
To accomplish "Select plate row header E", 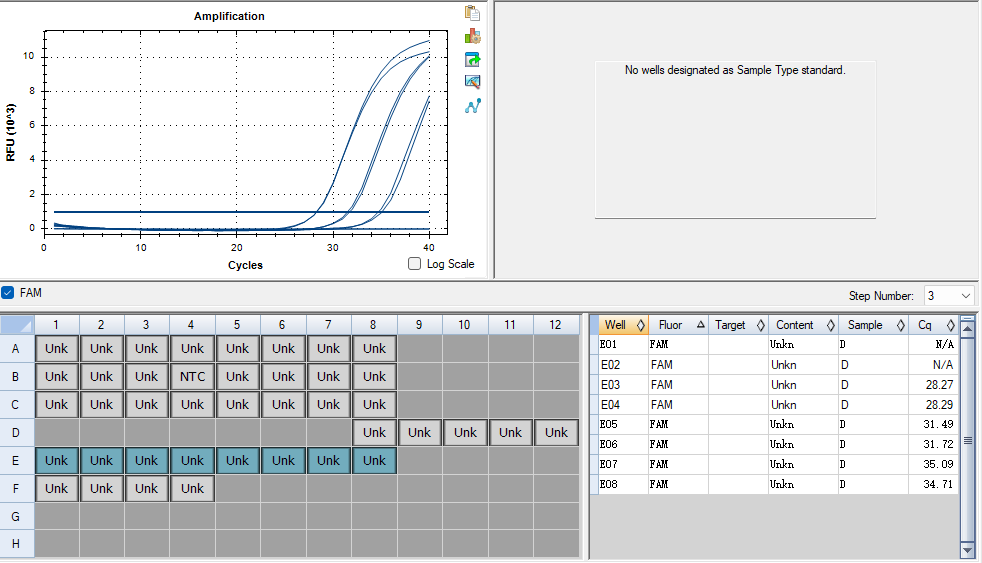I will pyautogui.click(x=16, y=460).
